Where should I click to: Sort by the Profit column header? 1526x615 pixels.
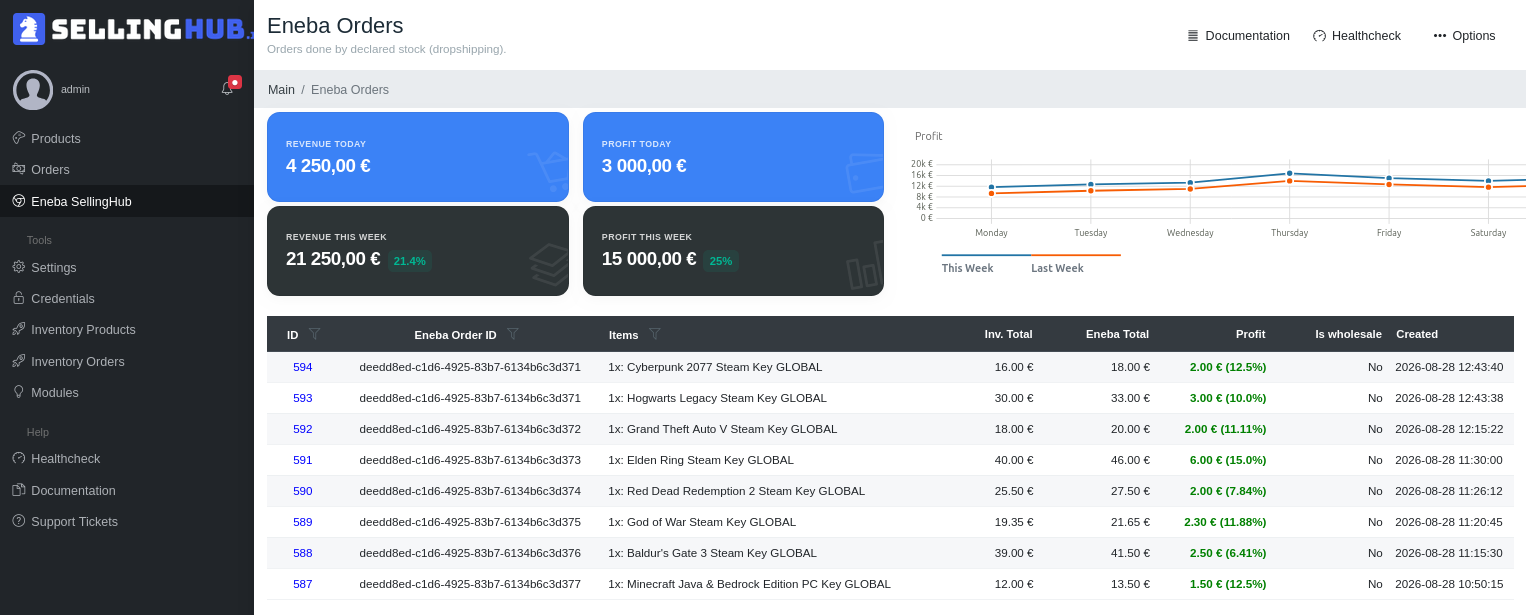pyautogui.click(x=1250, y=334)
